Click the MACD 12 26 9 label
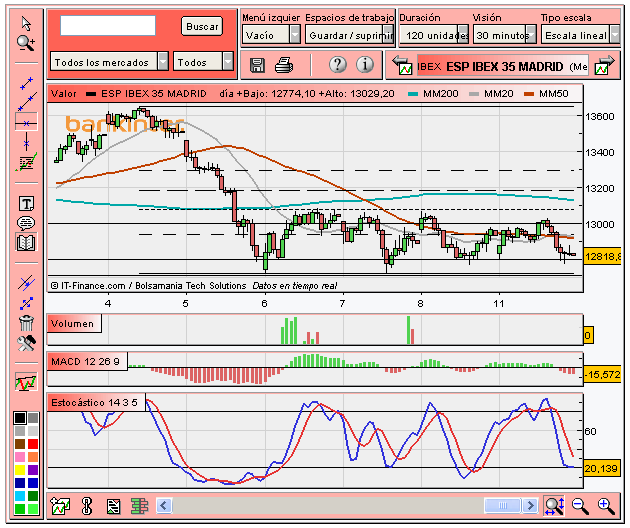The width and height of the screenshot is (630, 528). (x=85, y=362)
